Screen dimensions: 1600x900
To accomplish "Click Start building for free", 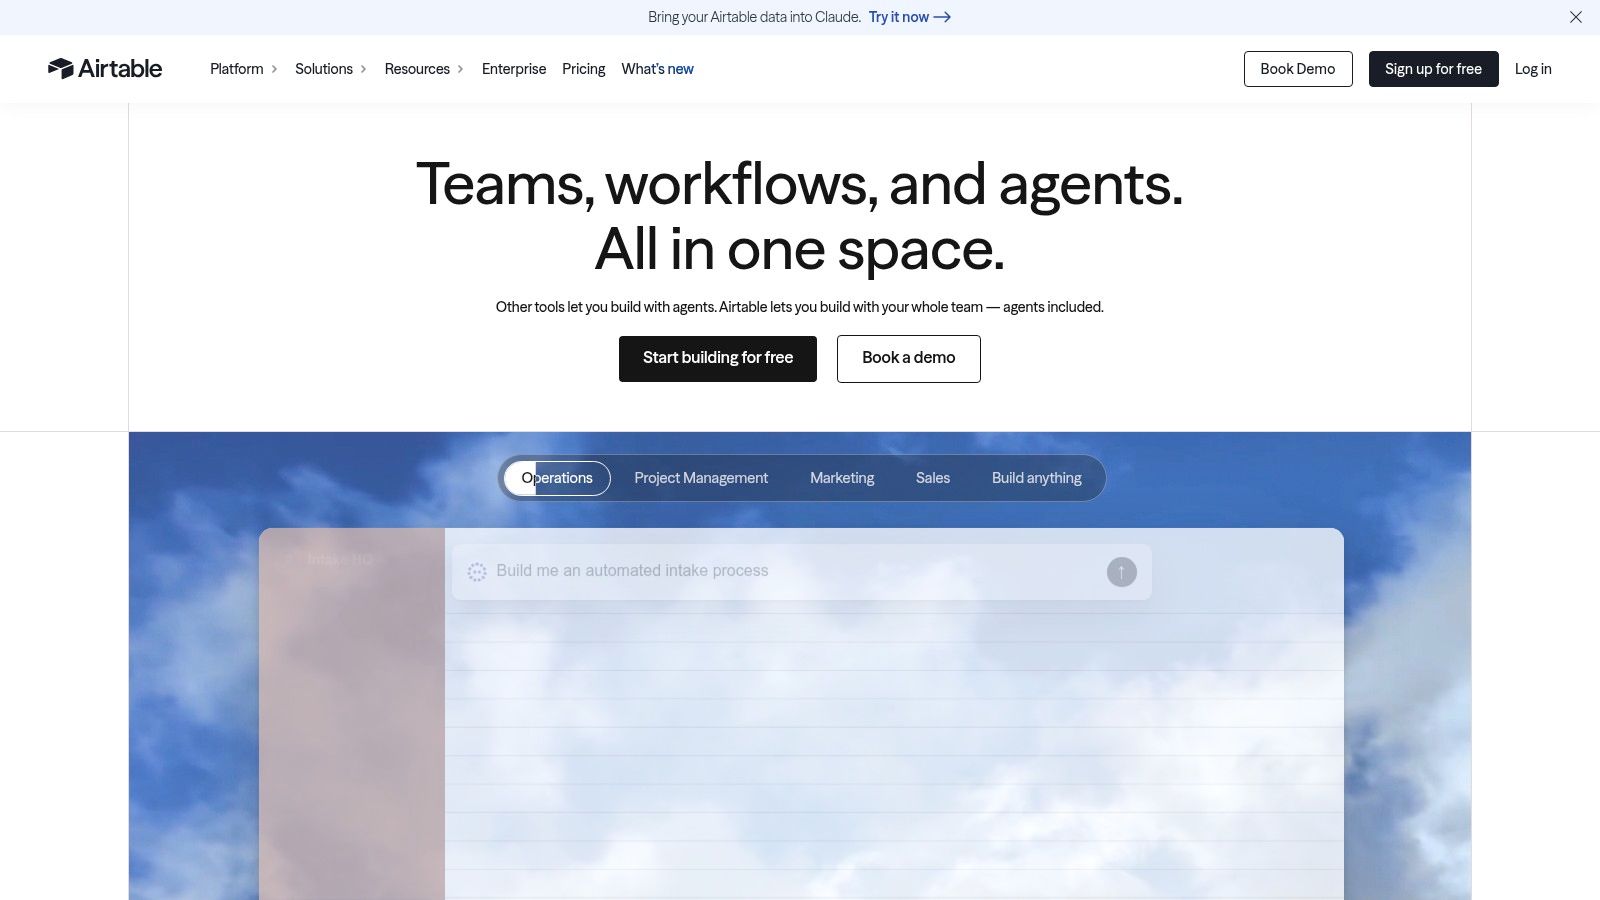I will (x=718, y=358).
